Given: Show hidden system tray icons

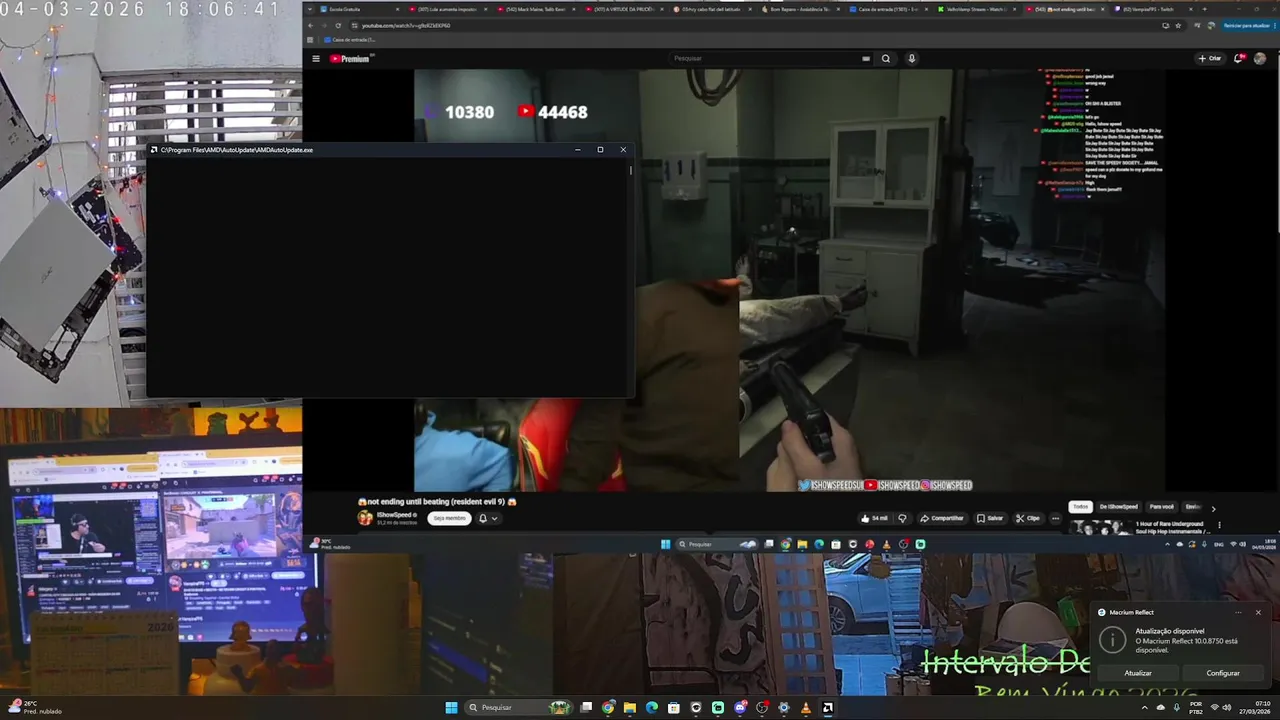Looking at the screenshot, I should (x=1145, y=708).
